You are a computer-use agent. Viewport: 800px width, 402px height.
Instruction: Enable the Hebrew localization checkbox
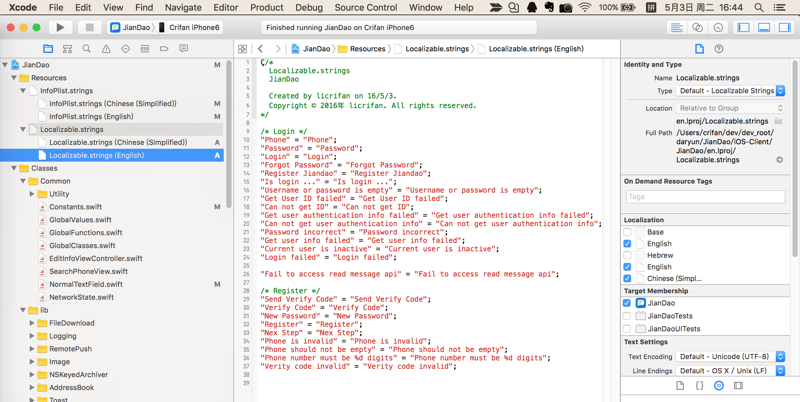click(x=627, y=255)
